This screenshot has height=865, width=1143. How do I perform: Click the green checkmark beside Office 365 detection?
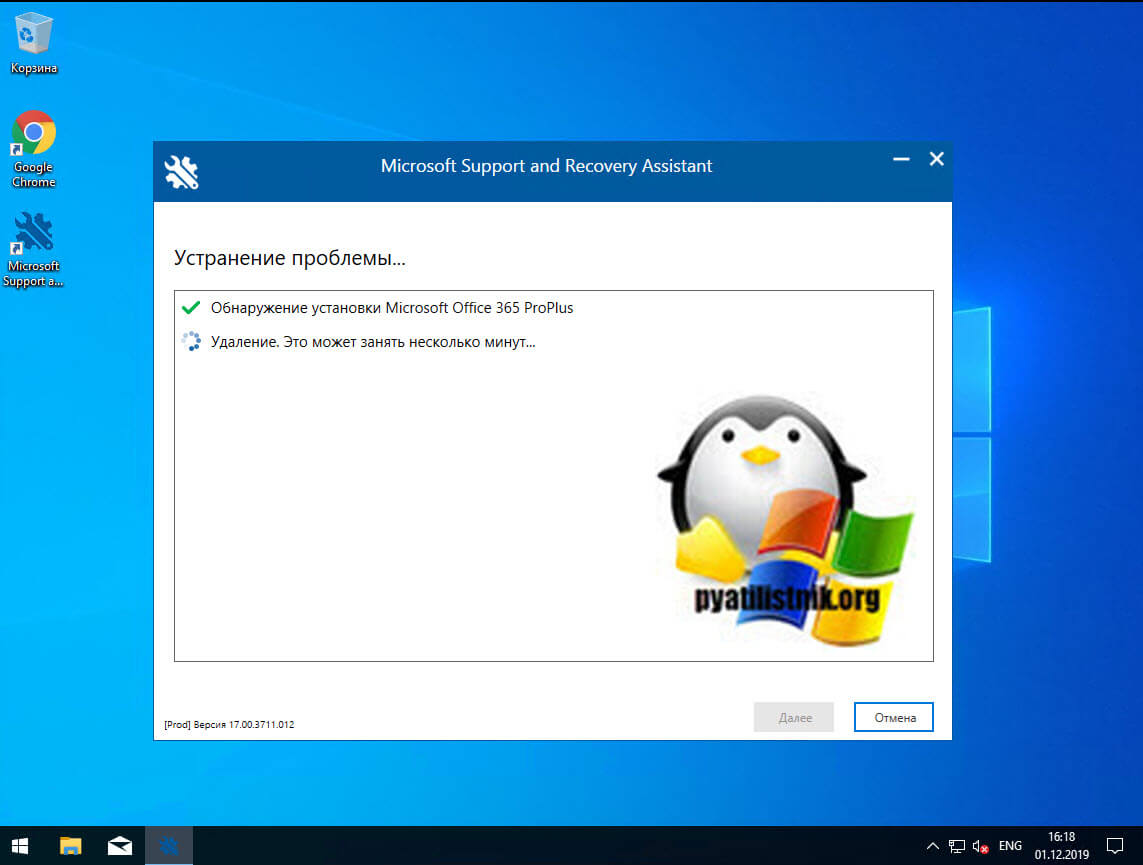click(x=191, y=308)
